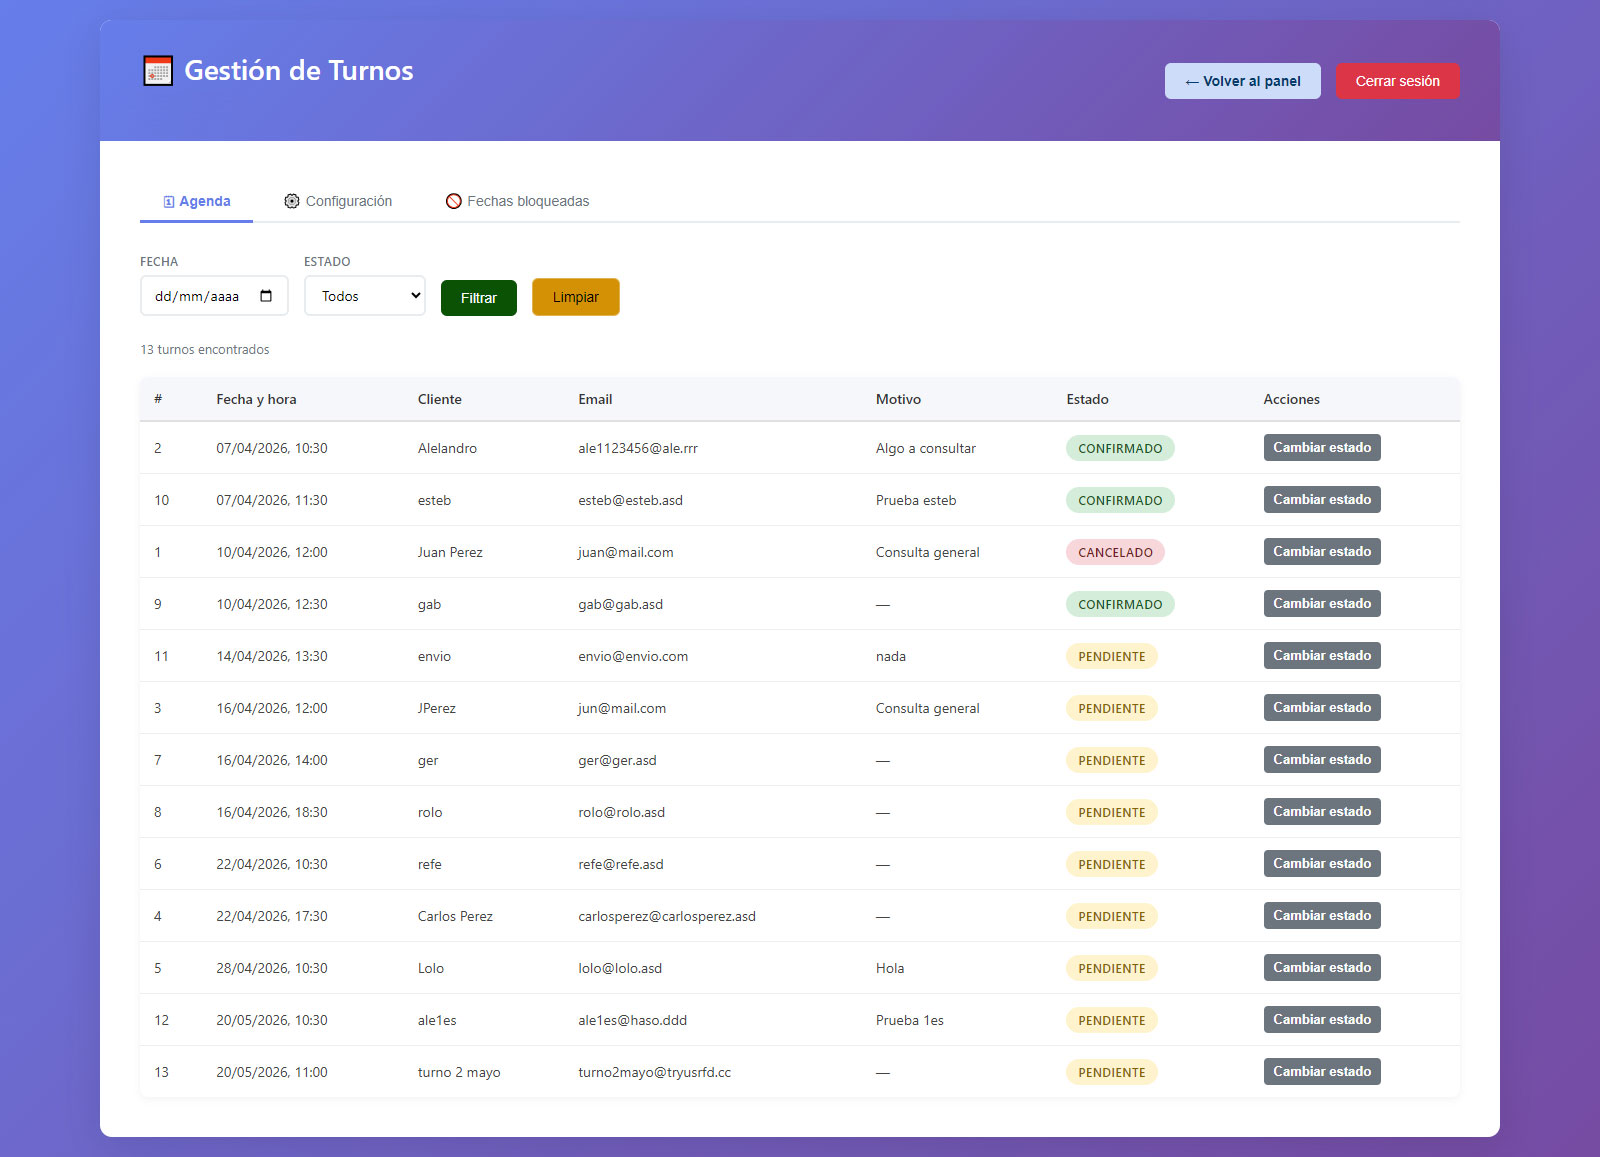Change status of Juan Perez's appointment
The height and width of the screenshot is (1157, 1600).
(x=1322, y=552)
